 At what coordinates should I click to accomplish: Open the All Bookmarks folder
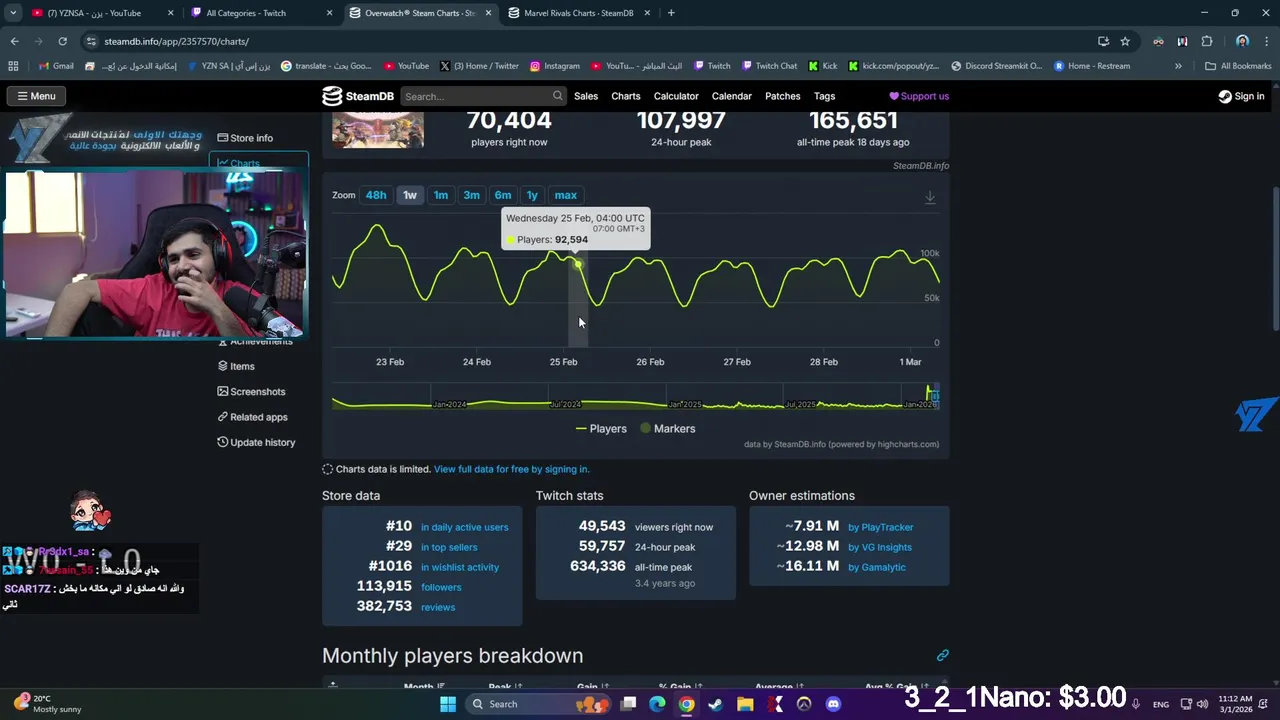click(1238, 66)
